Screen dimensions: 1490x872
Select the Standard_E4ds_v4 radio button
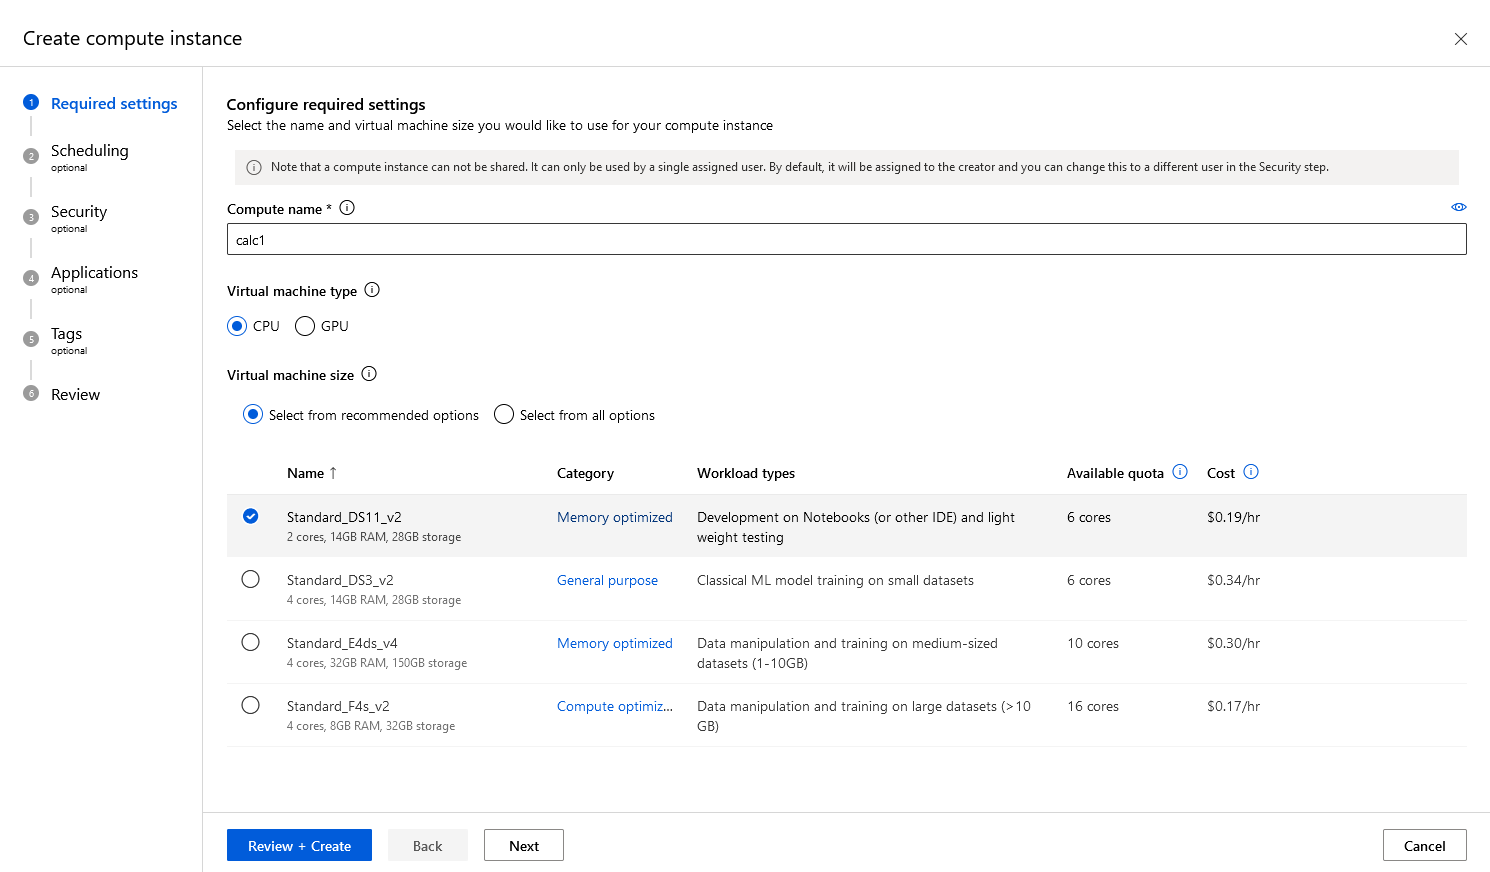coord(251,643)
